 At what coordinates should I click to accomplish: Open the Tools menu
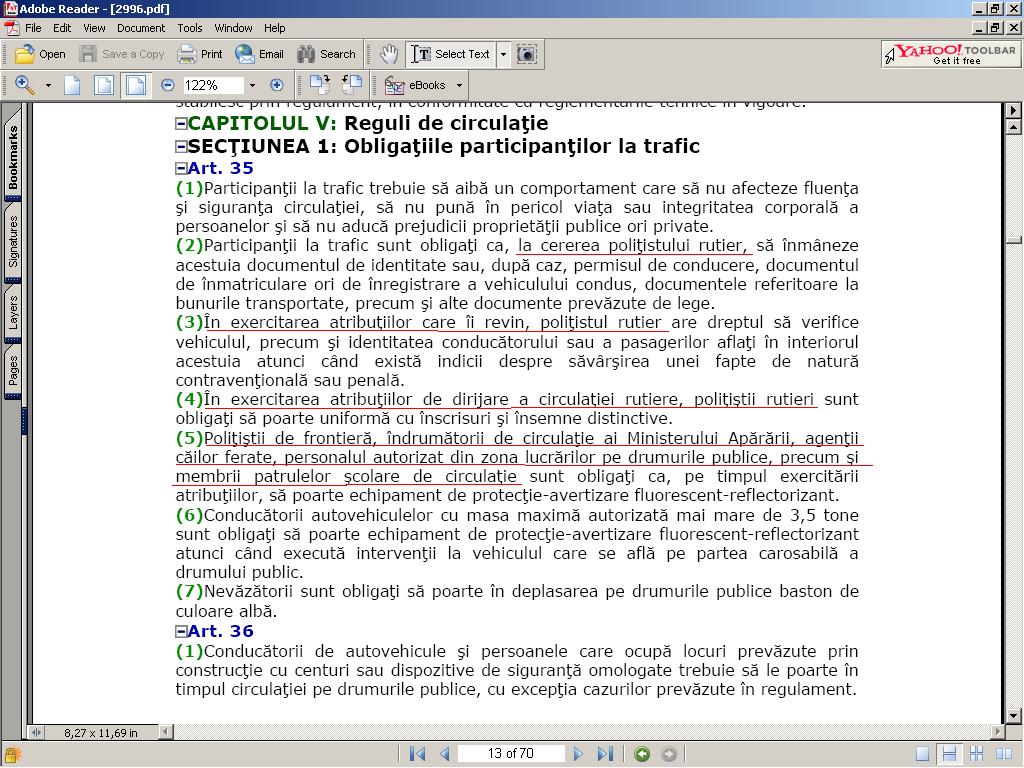pos(189,28)
